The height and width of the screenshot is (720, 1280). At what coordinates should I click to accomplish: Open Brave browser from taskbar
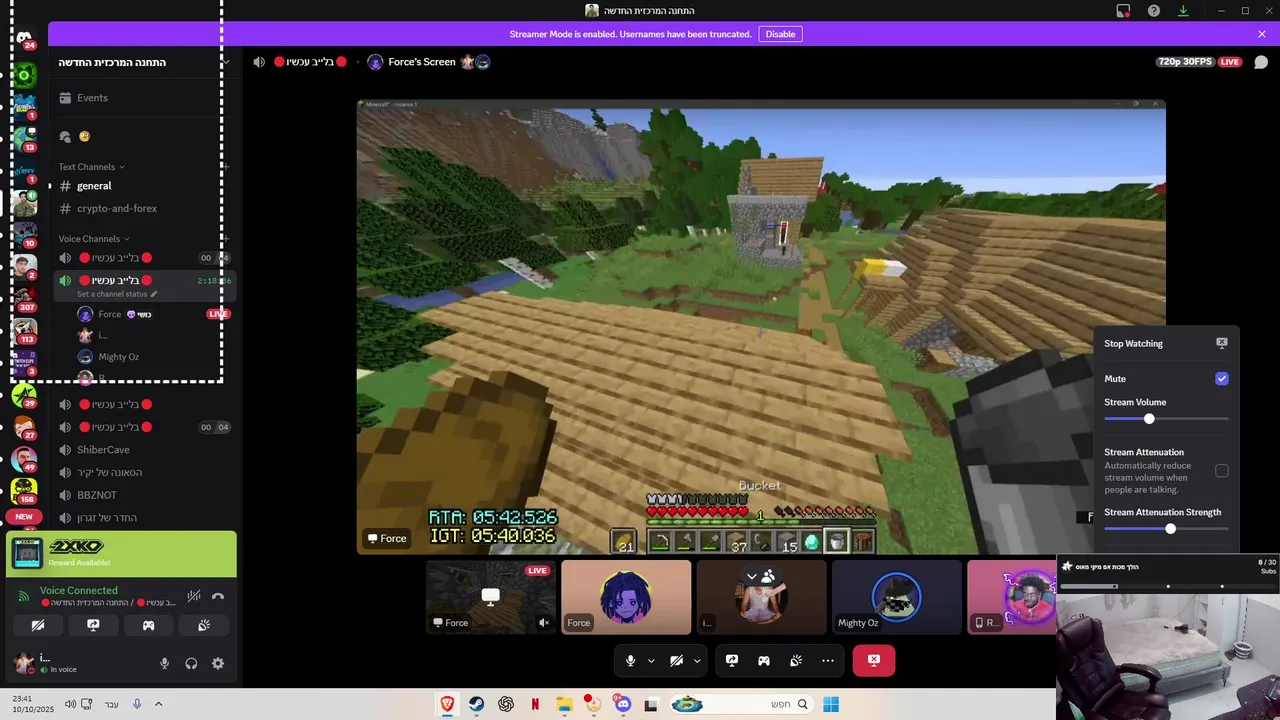click(x=447, y=704)
